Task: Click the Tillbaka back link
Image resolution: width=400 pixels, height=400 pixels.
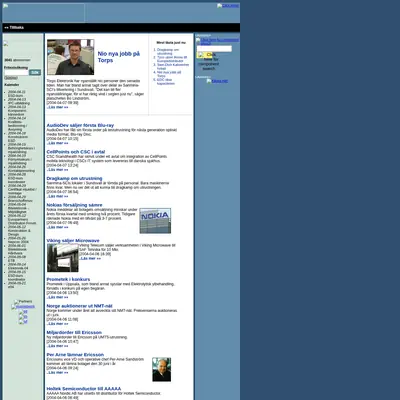Action: coord(14,28)
